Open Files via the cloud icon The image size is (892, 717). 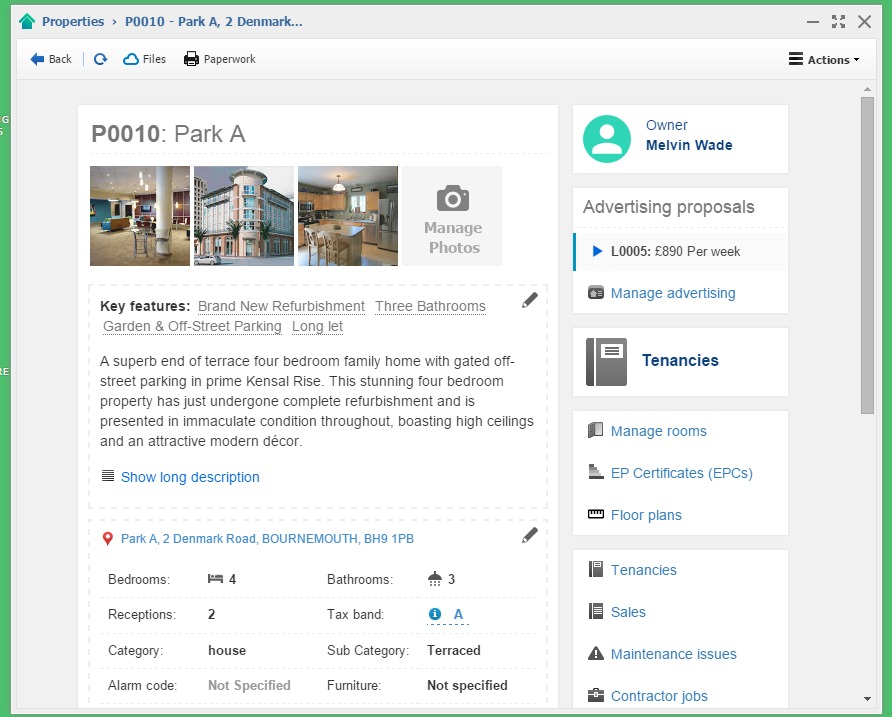point(144,59)
